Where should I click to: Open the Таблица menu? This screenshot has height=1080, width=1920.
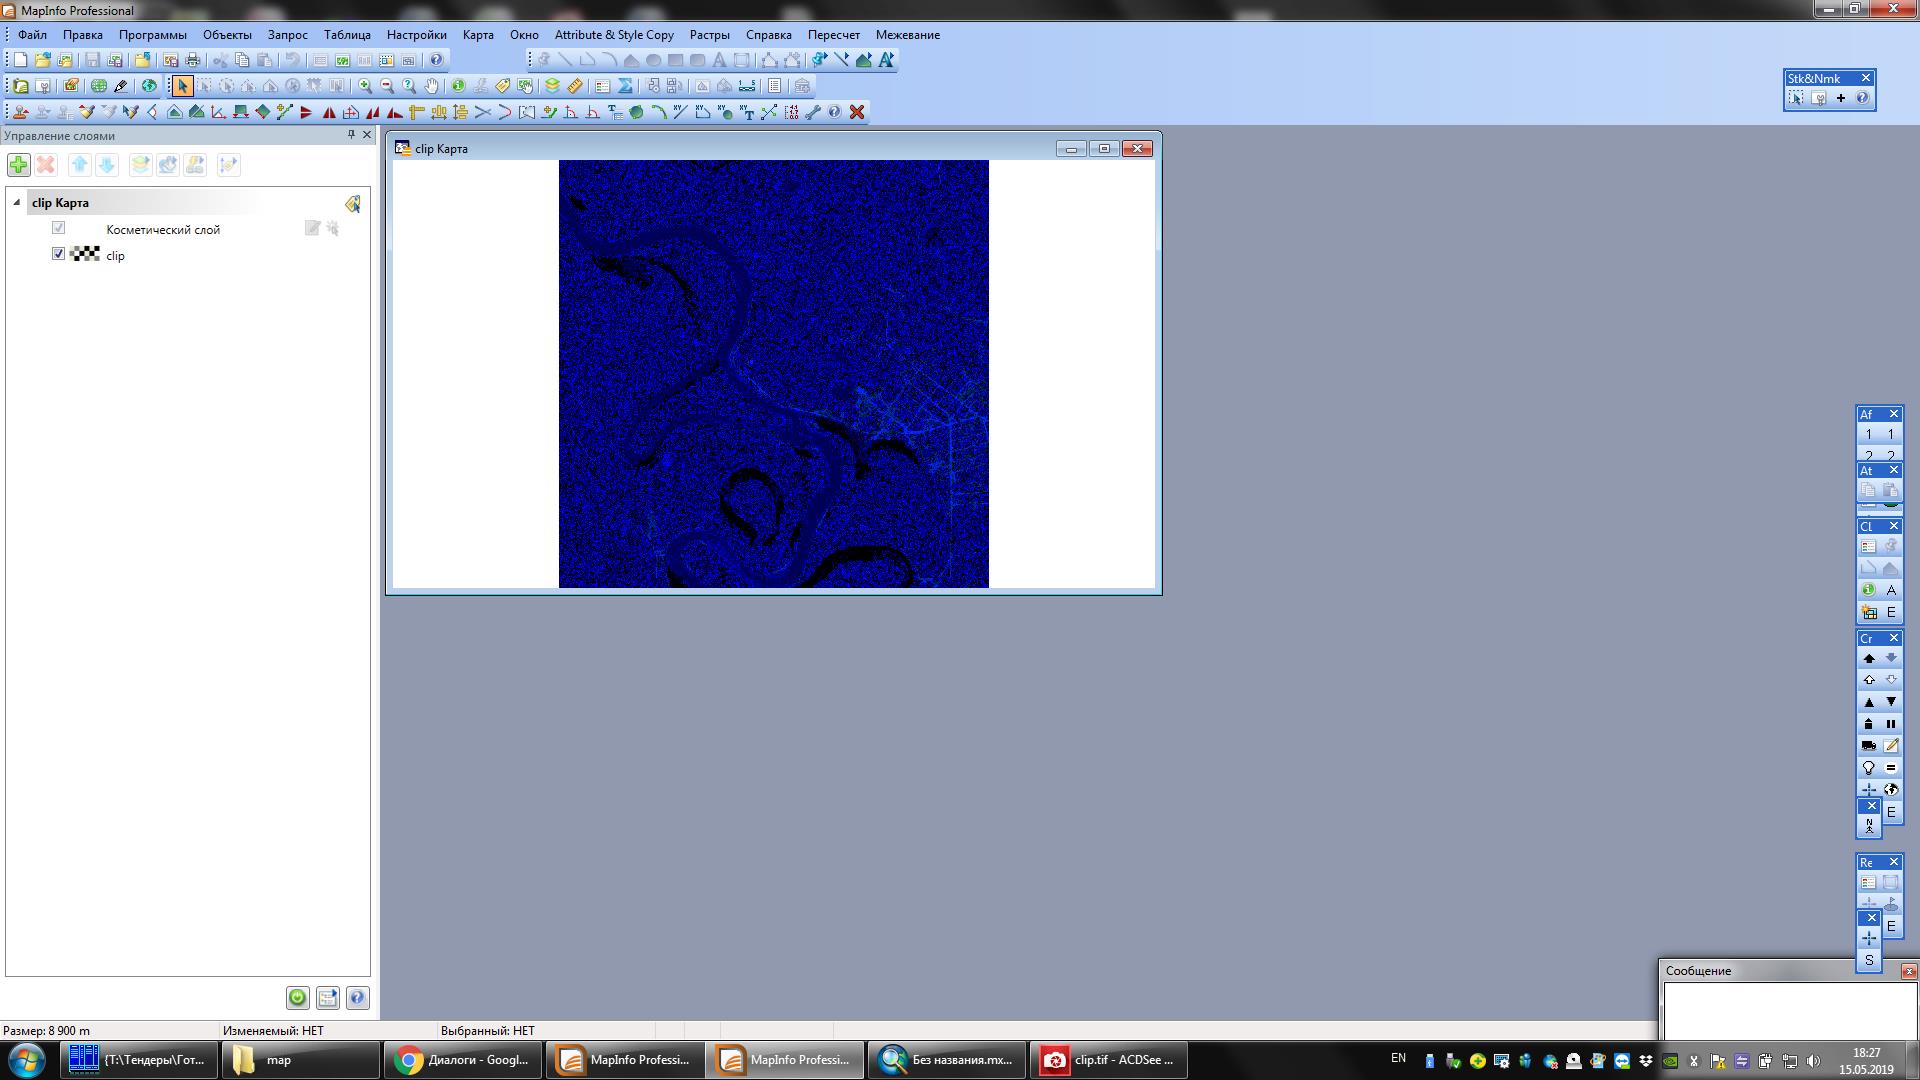(x=347, y=35)
